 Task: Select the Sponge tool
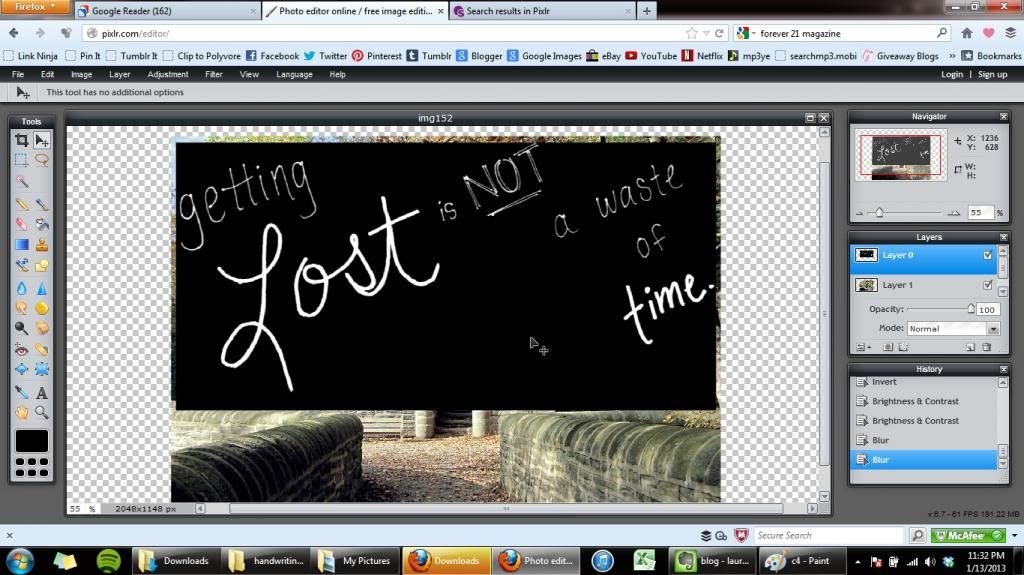[42, 308]
